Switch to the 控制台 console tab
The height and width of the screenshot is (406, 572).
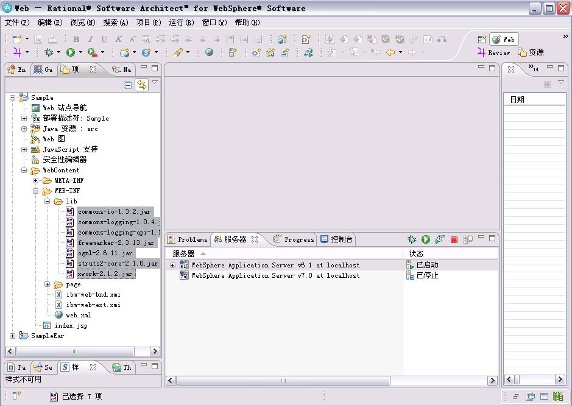pos(336,240)
